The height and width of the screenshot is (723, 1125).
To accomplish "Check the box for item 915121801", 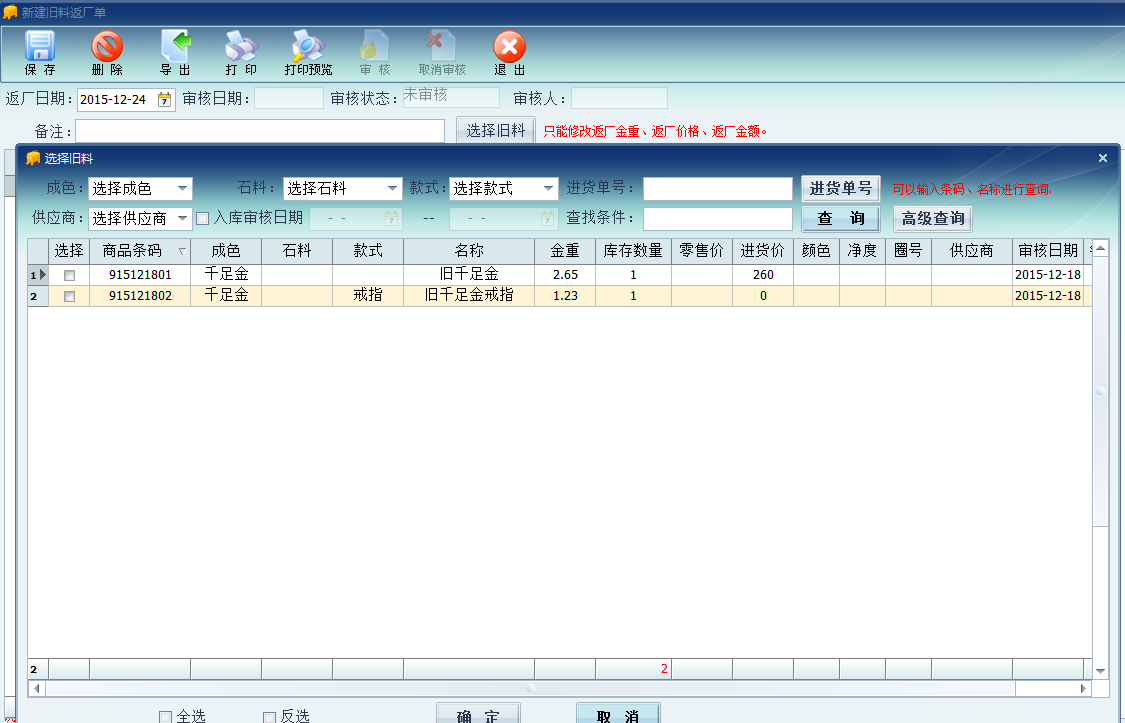I will click(x=69, y=275).
